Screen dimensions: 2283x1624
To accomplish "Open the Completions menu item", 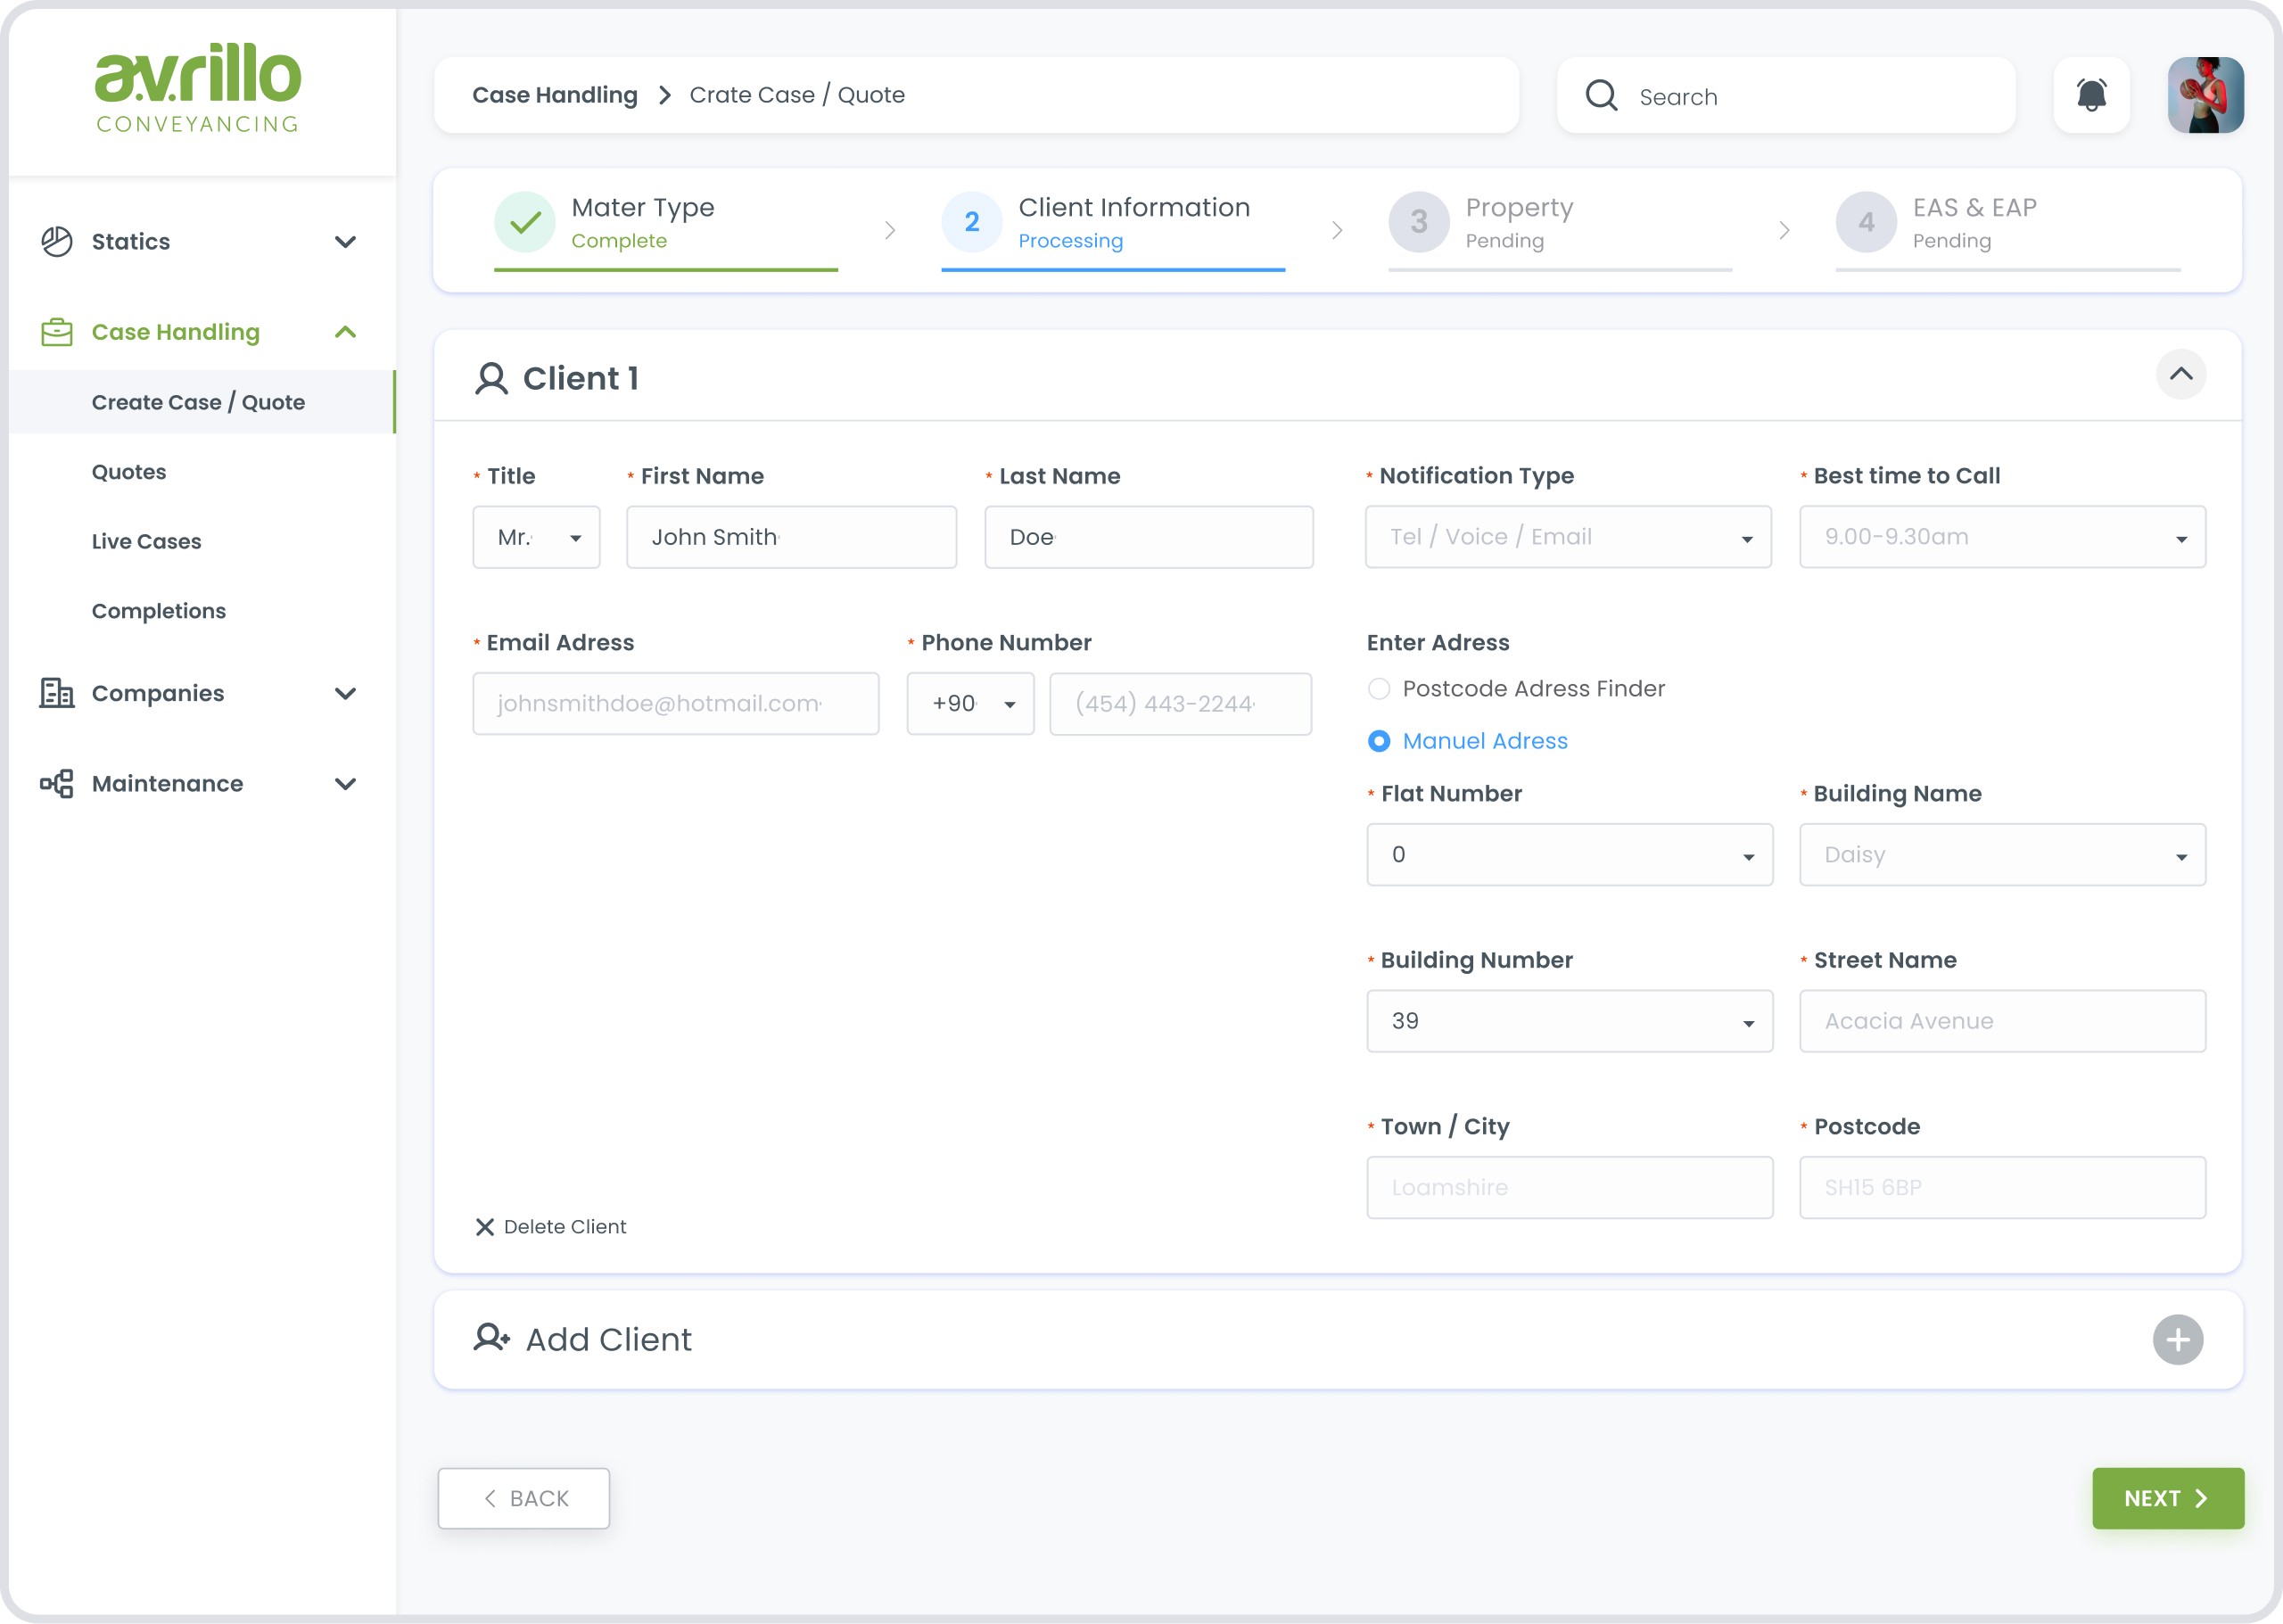I will point(159,611).
